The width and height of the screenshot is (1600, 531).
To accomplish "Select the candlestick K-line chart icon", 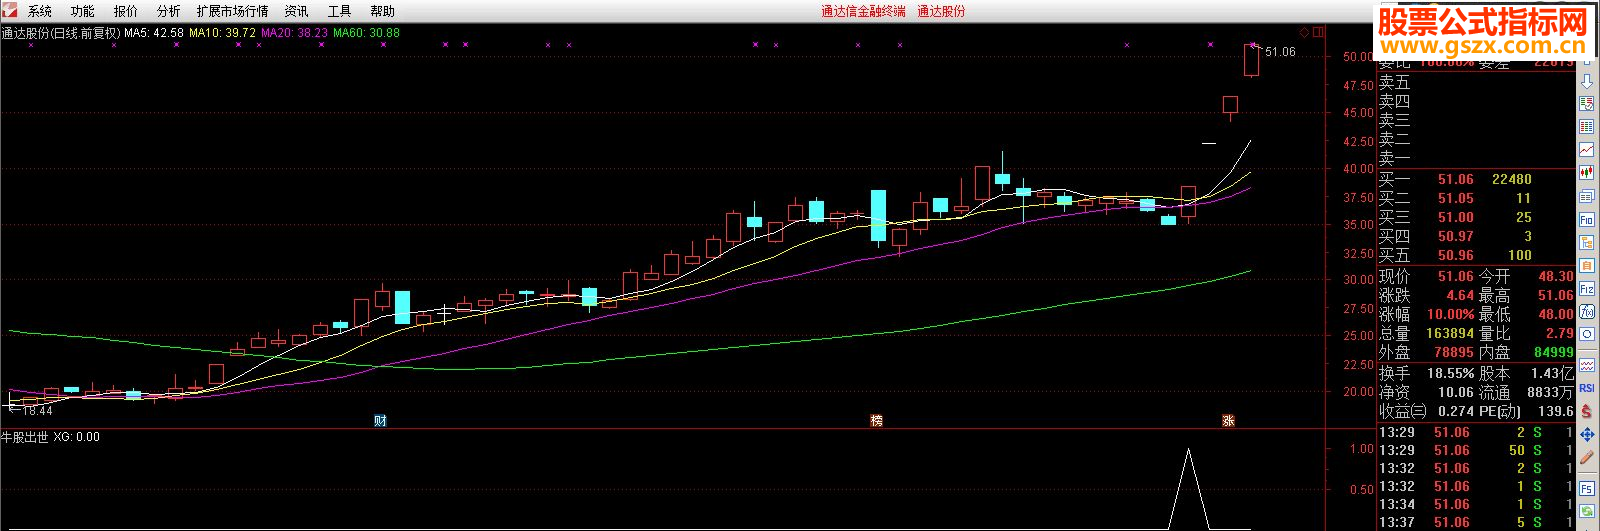I will (x=1587, y=173).
